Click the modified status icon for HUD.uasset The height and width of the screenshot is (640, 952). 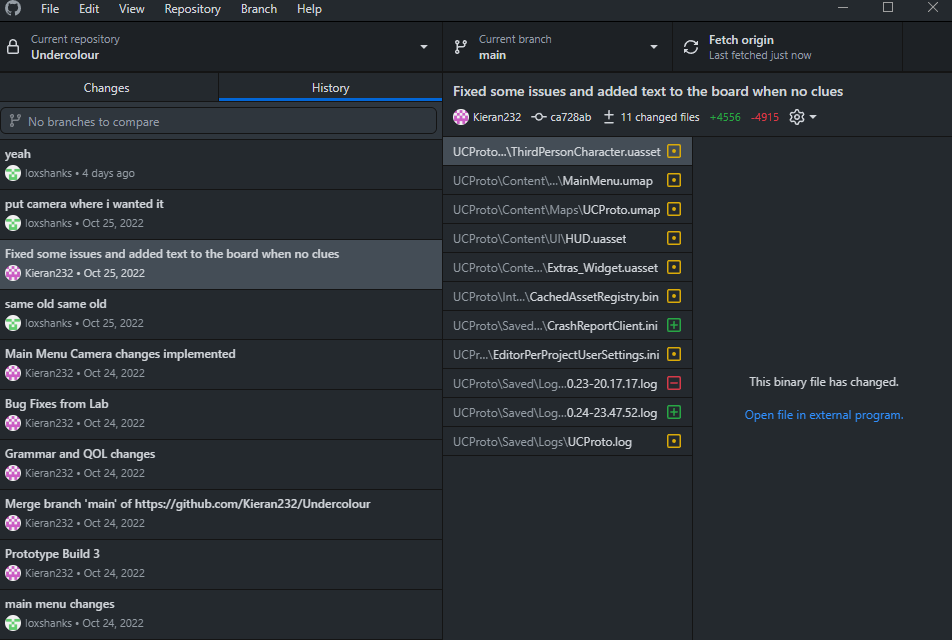tap(674, 239)
